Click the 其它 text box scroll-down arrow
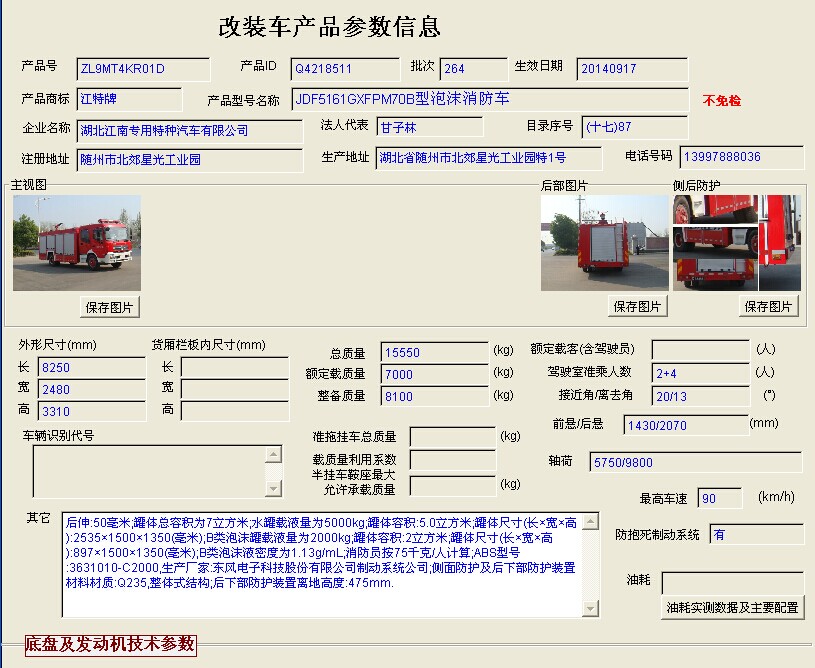The image size is (815, 668). click(591, 608)
